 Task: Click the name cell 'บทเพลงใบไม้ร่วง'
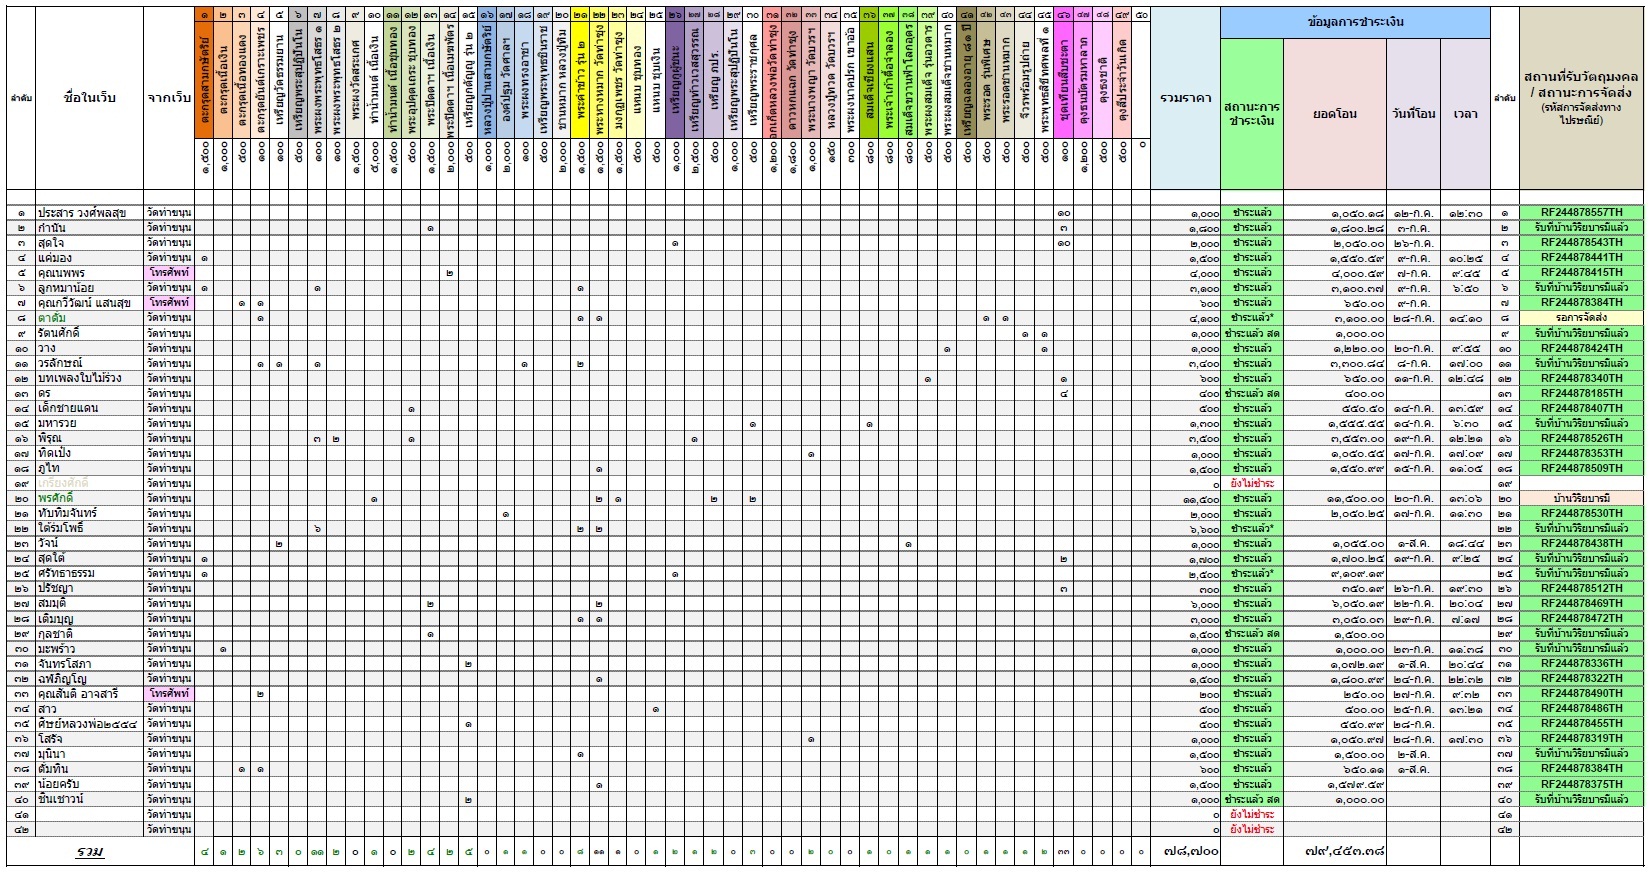[x=89, y=378]
